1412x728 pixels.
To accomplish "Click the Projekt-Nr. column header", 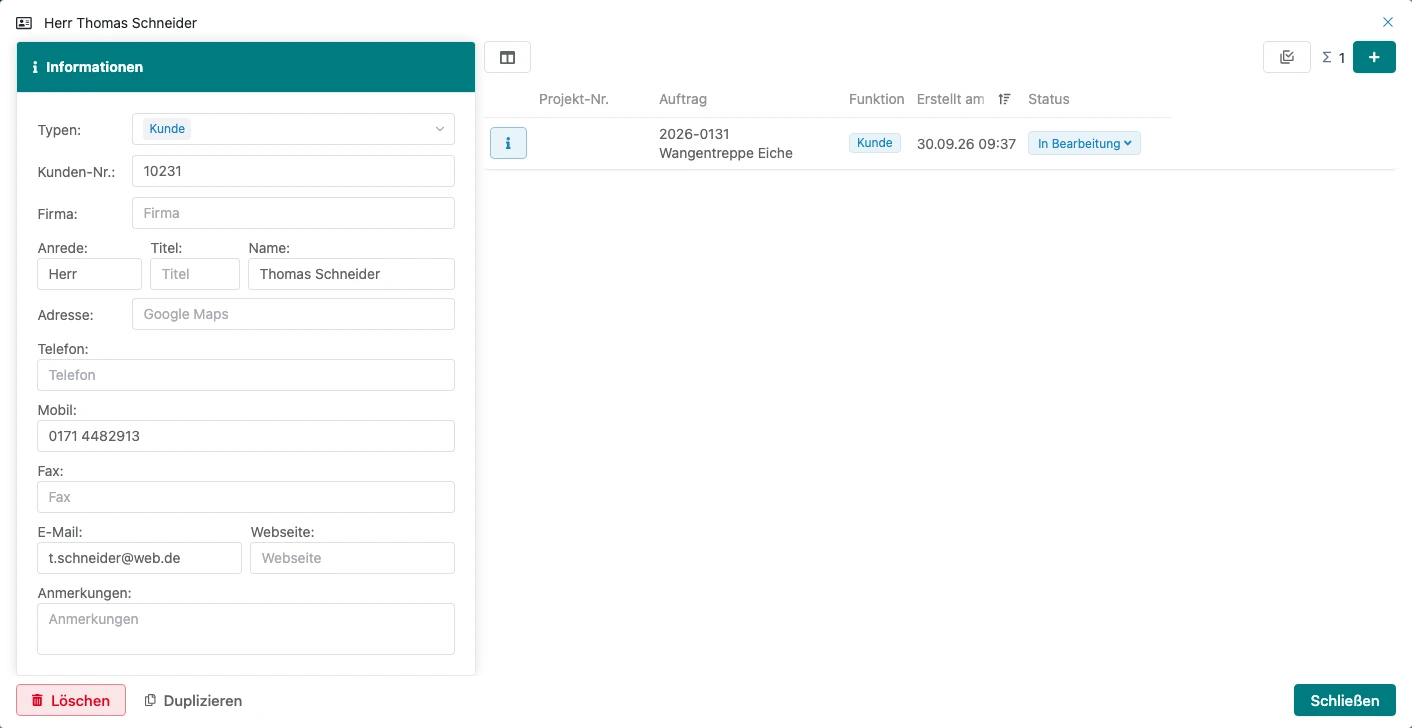I will tap(574, 99).
